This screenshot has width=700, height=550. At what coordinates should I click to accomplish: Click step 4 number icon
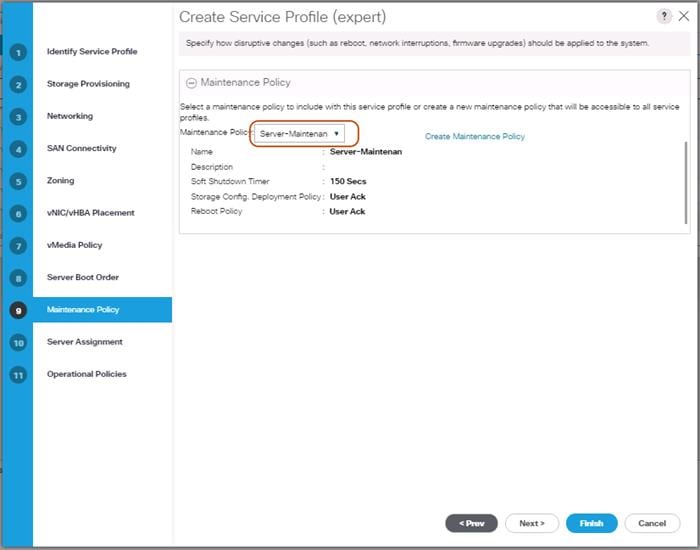(x=18, y=149)
